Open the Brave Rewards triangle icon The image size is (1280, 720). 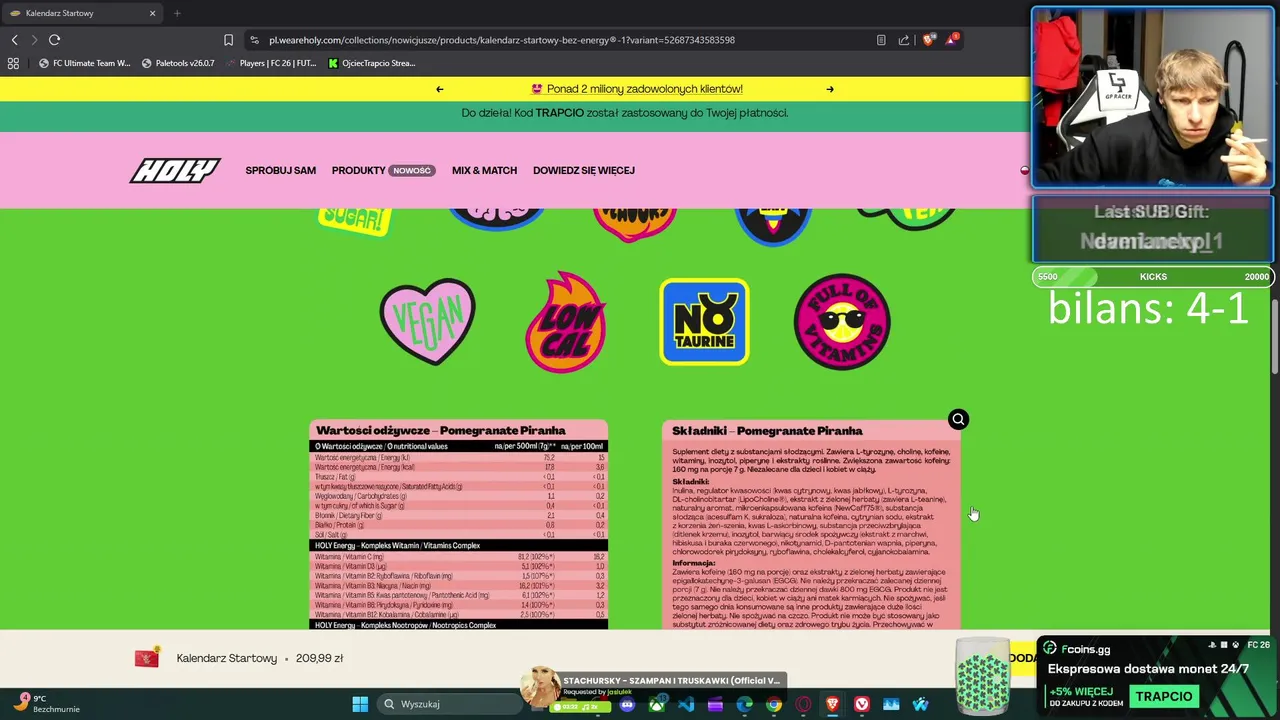tap(952, 40)
